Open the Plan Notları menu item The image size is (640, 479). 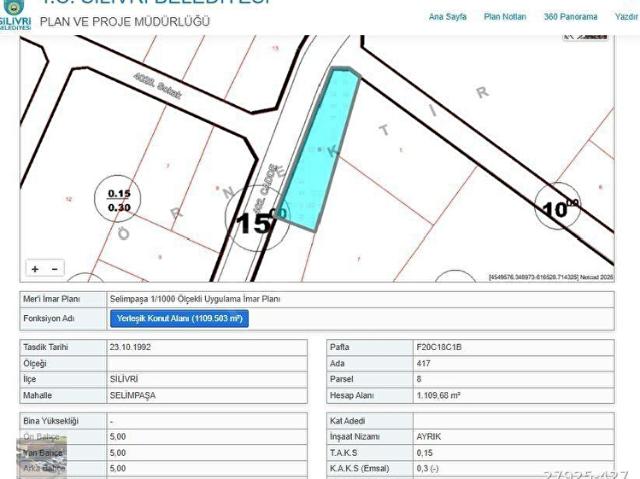[x=505, y=17]
